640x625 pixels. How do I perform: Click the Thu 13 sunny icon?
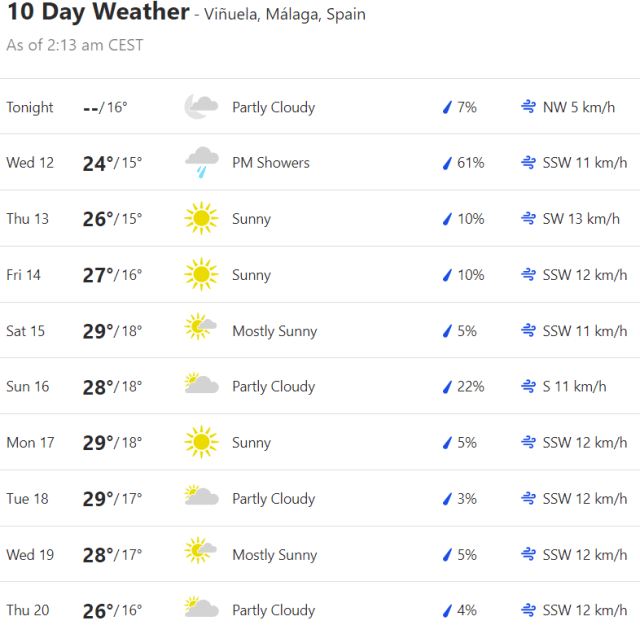tap(201, 219)
